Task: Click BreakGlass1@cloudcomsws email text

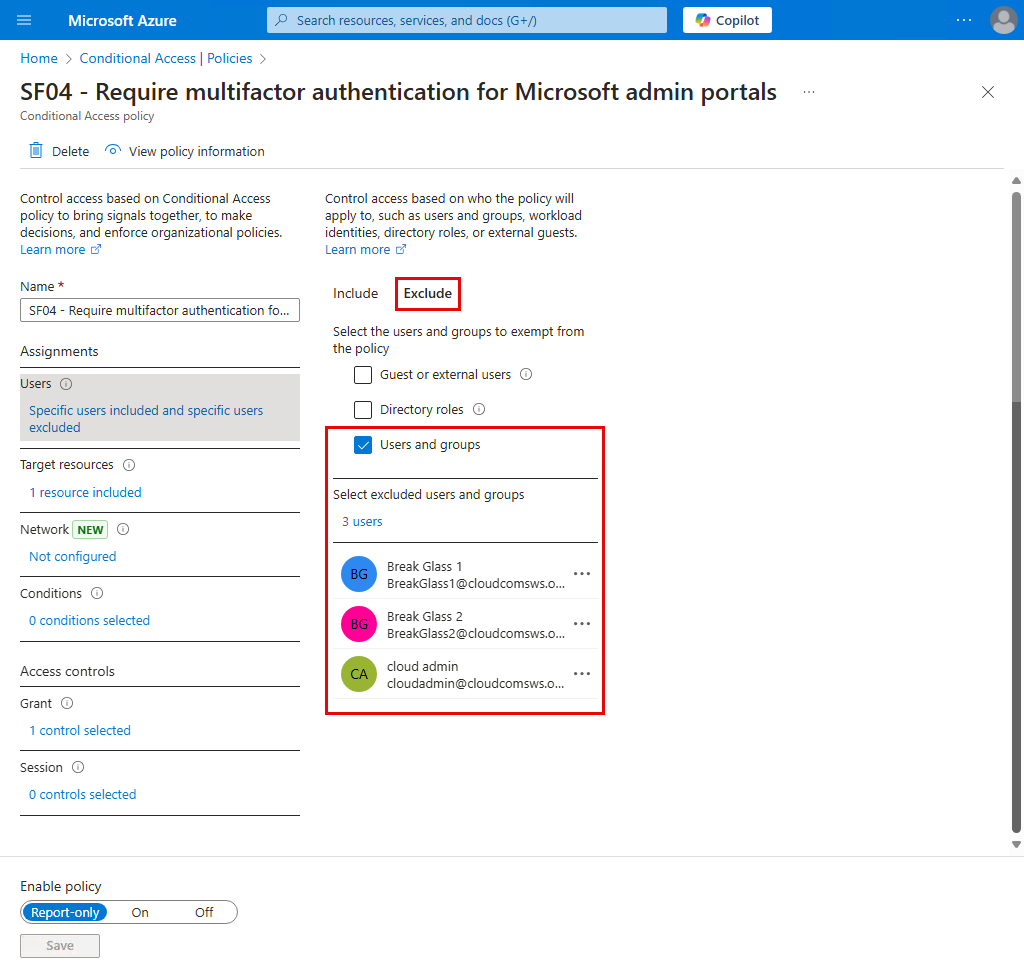Action: 475,583
